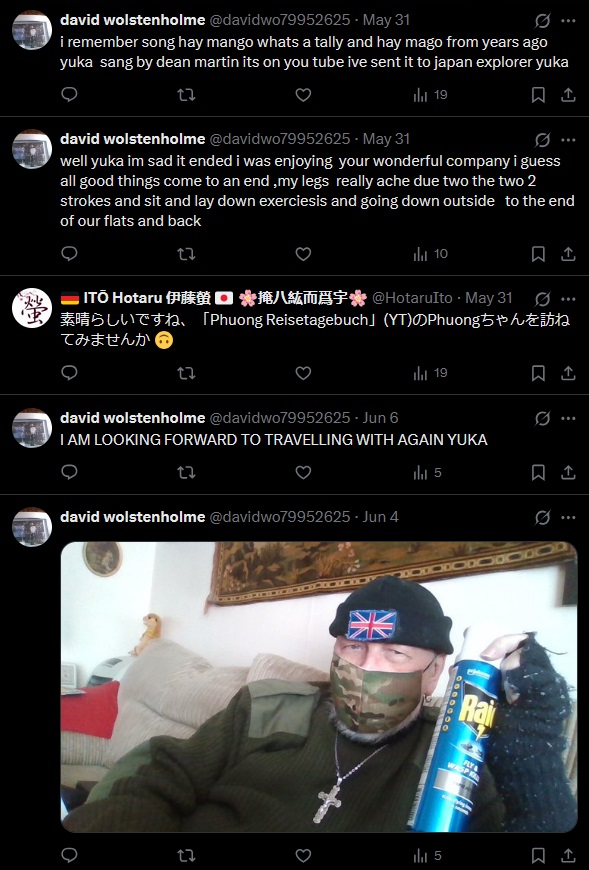Open more options on ITŌ Hotaru's tweet
The width and height of the screenshot is (589, 870).
(568, 299)
